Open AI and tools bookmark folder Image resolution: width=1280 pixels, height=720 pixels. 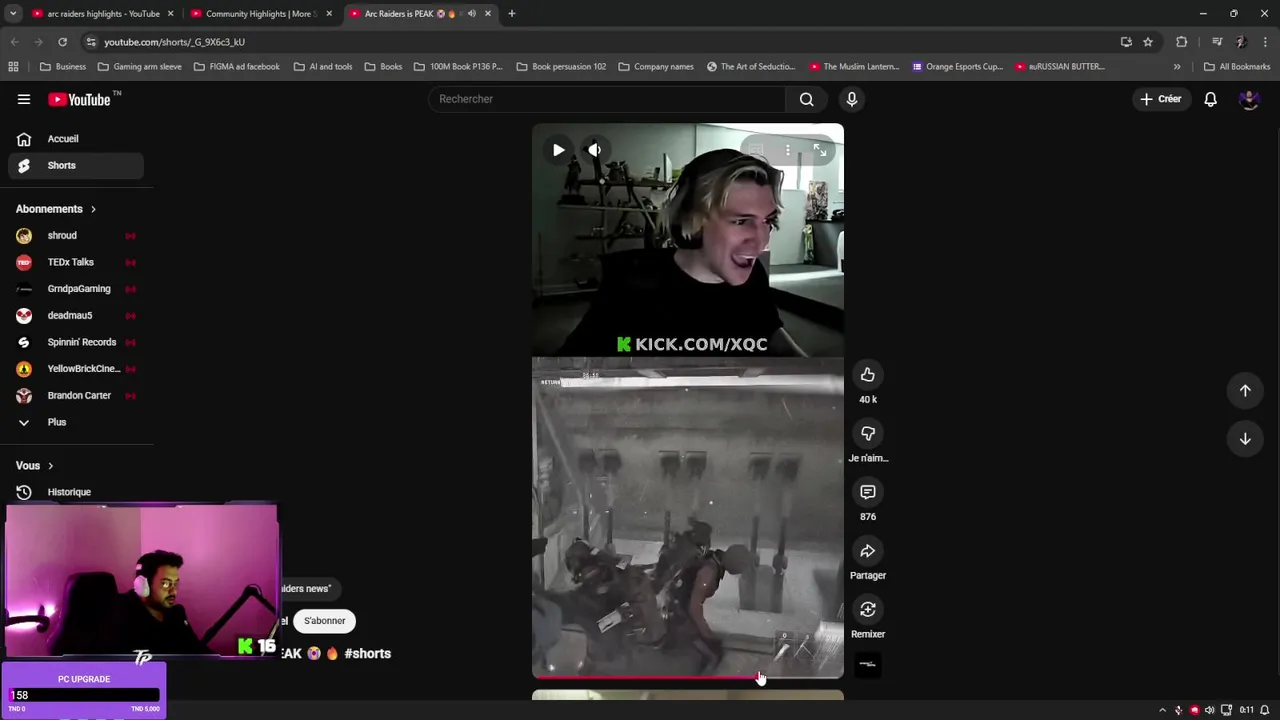(322, 67)
